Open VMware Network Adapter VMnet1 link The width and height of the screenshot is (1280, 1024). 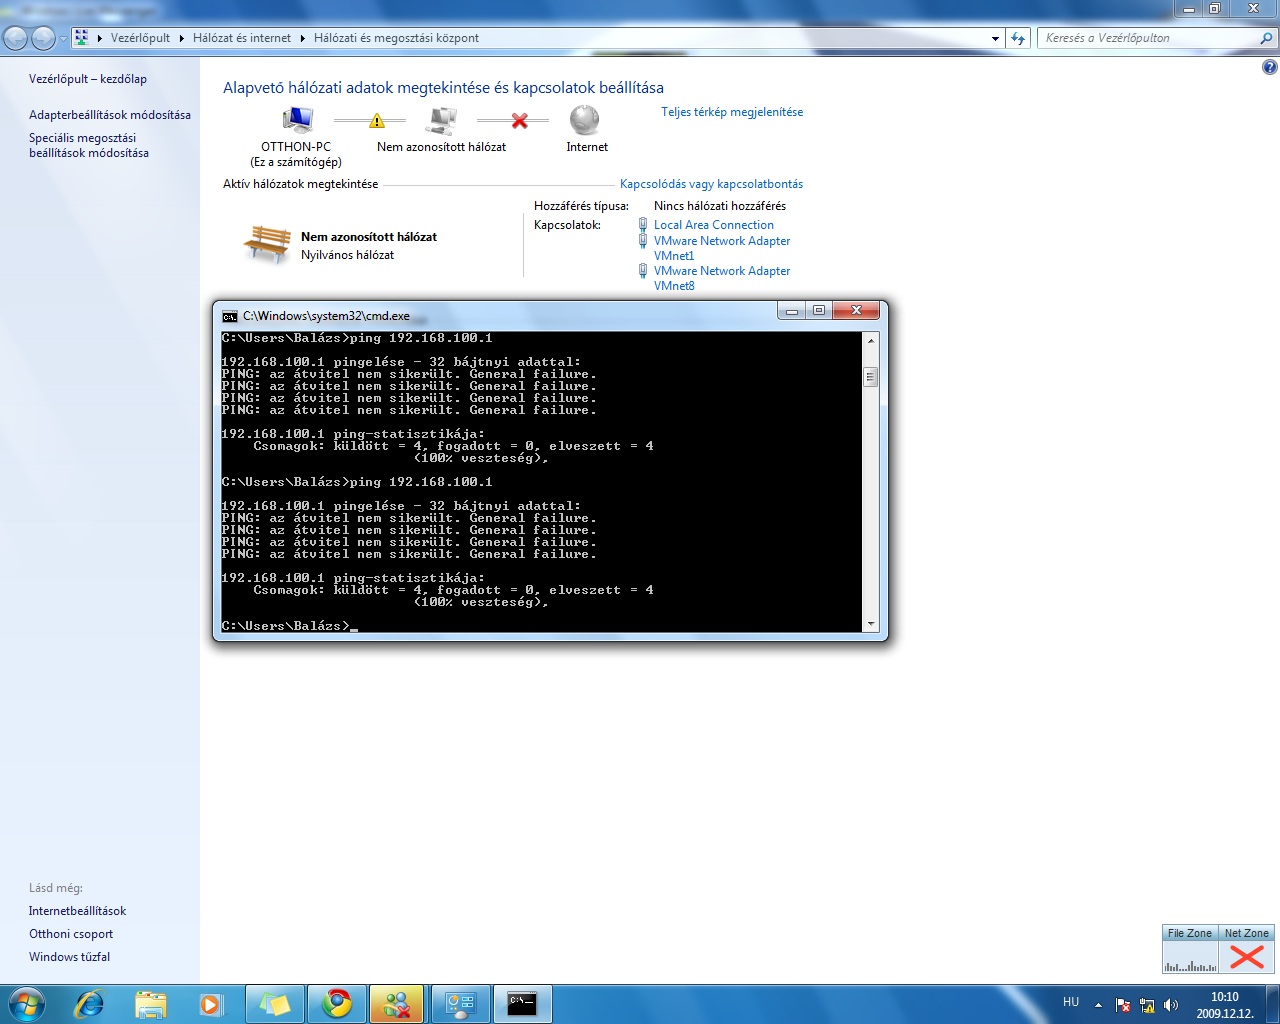coord(722,248)
